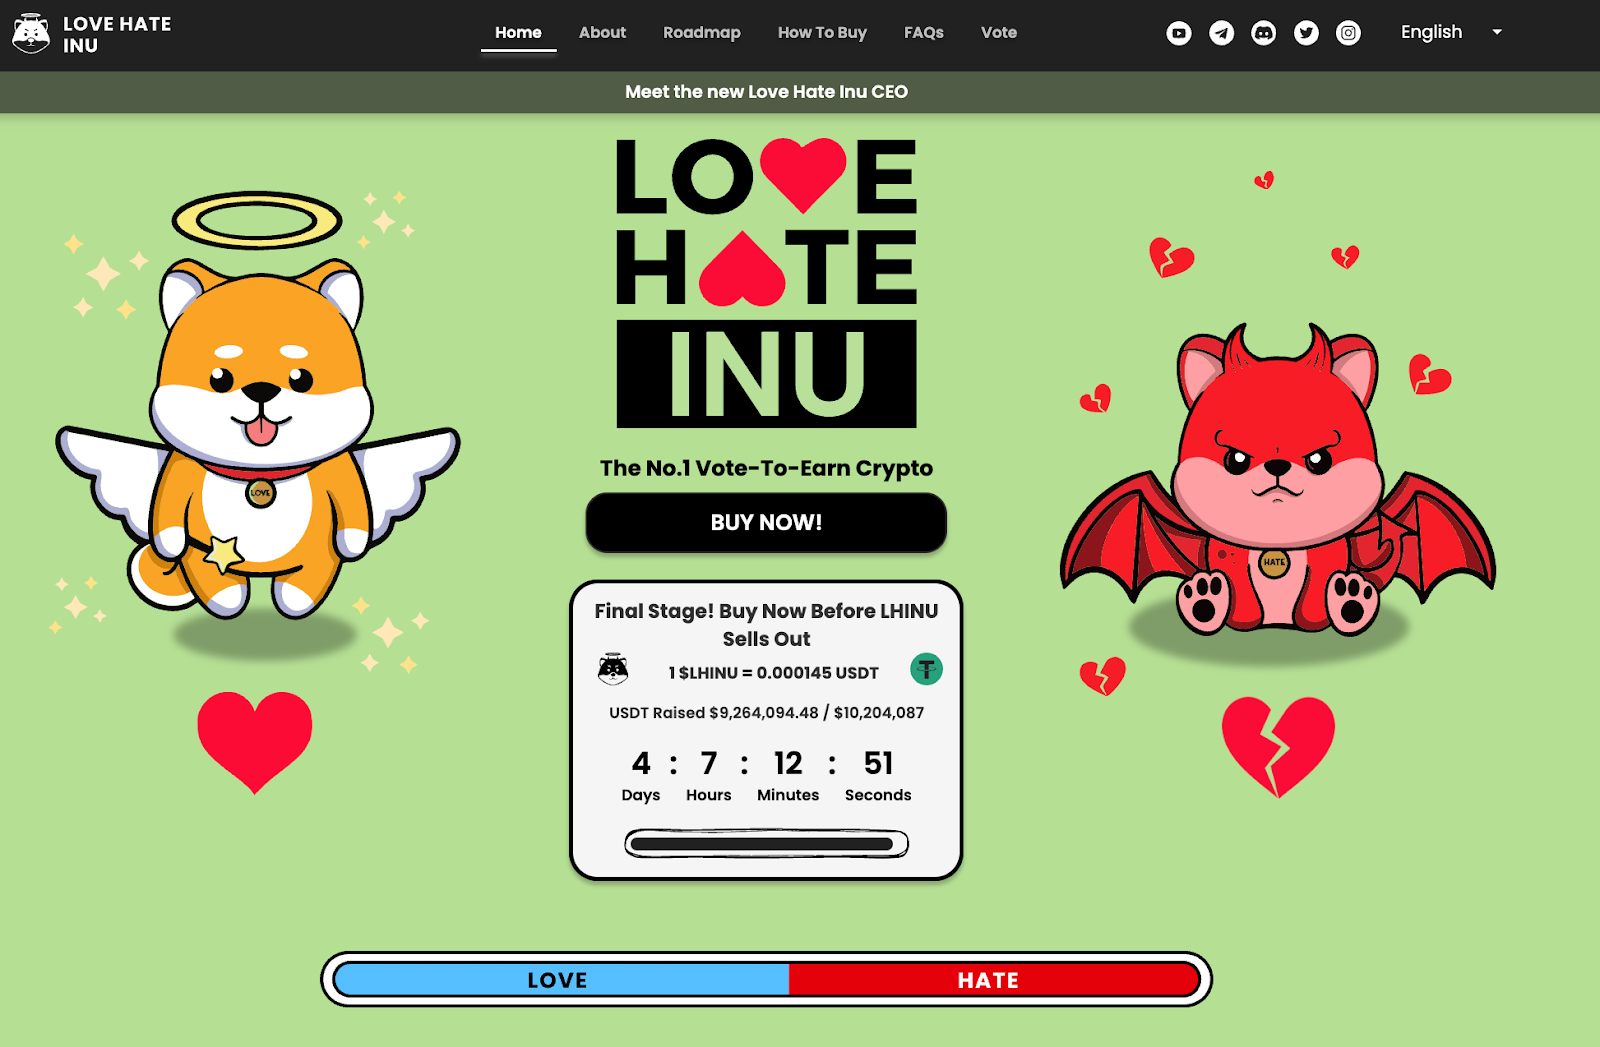1600x1047 pixels.
Task: Click the red HATE side of vote bar
Action: [990, 980]
